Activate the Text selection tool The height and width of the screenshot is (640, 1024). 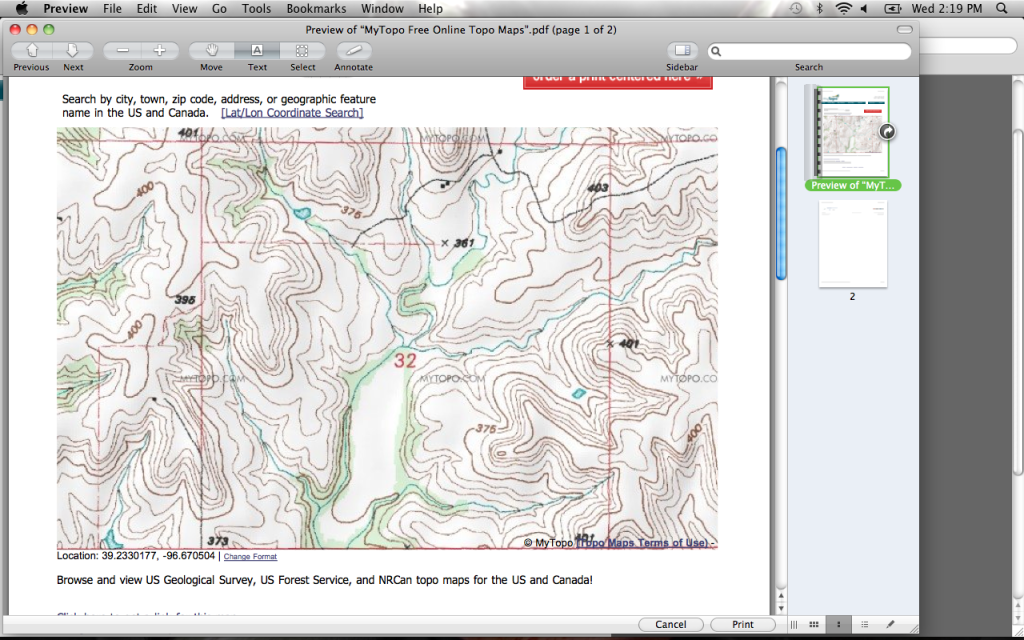257,50
